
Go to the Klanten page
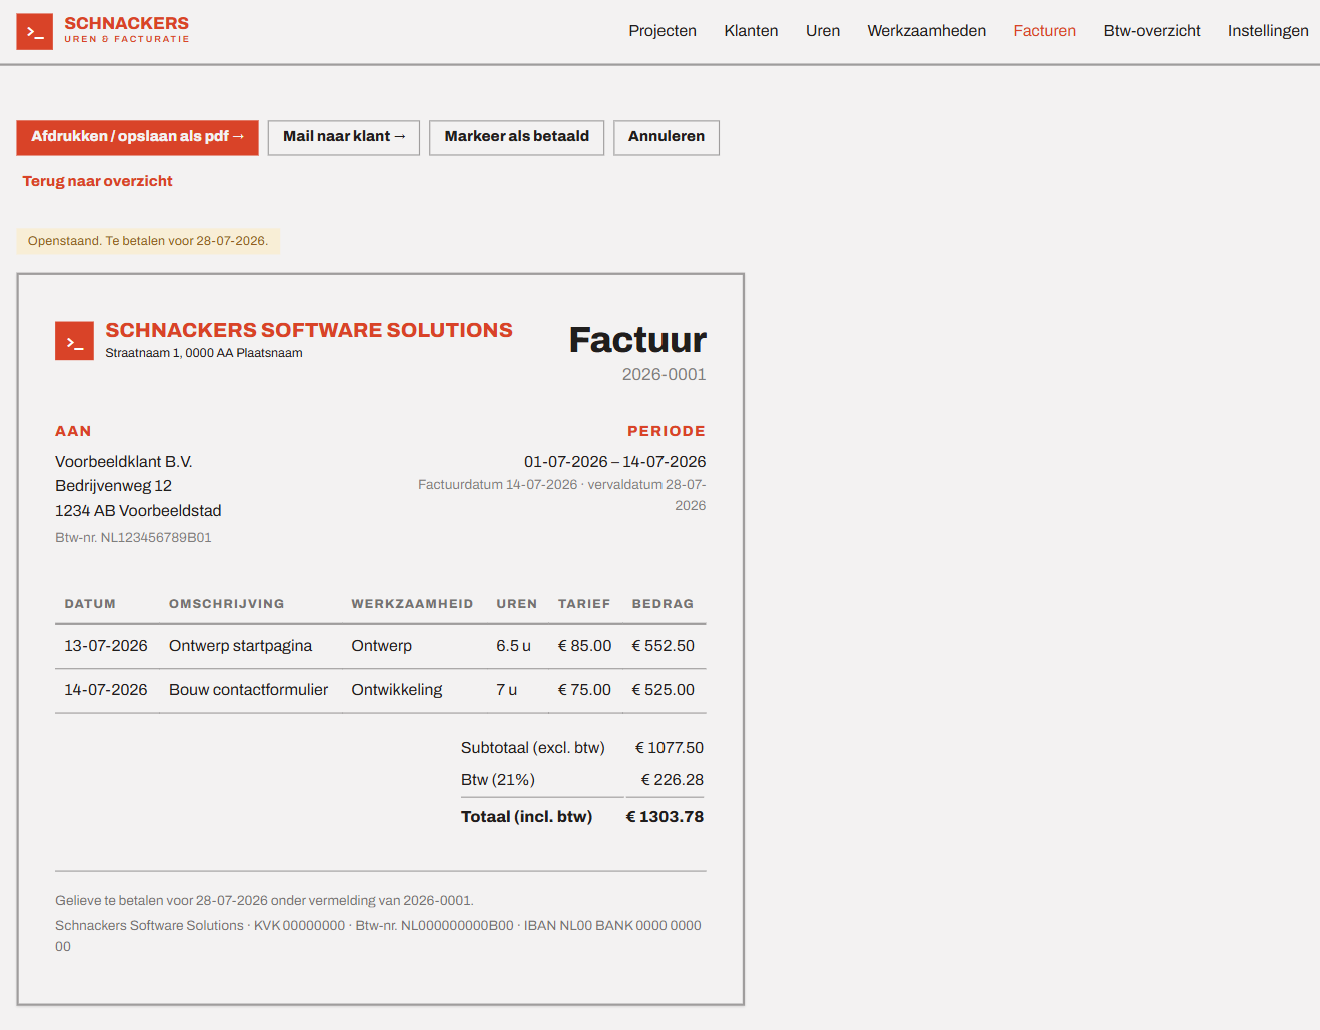[x=751, y=31]
